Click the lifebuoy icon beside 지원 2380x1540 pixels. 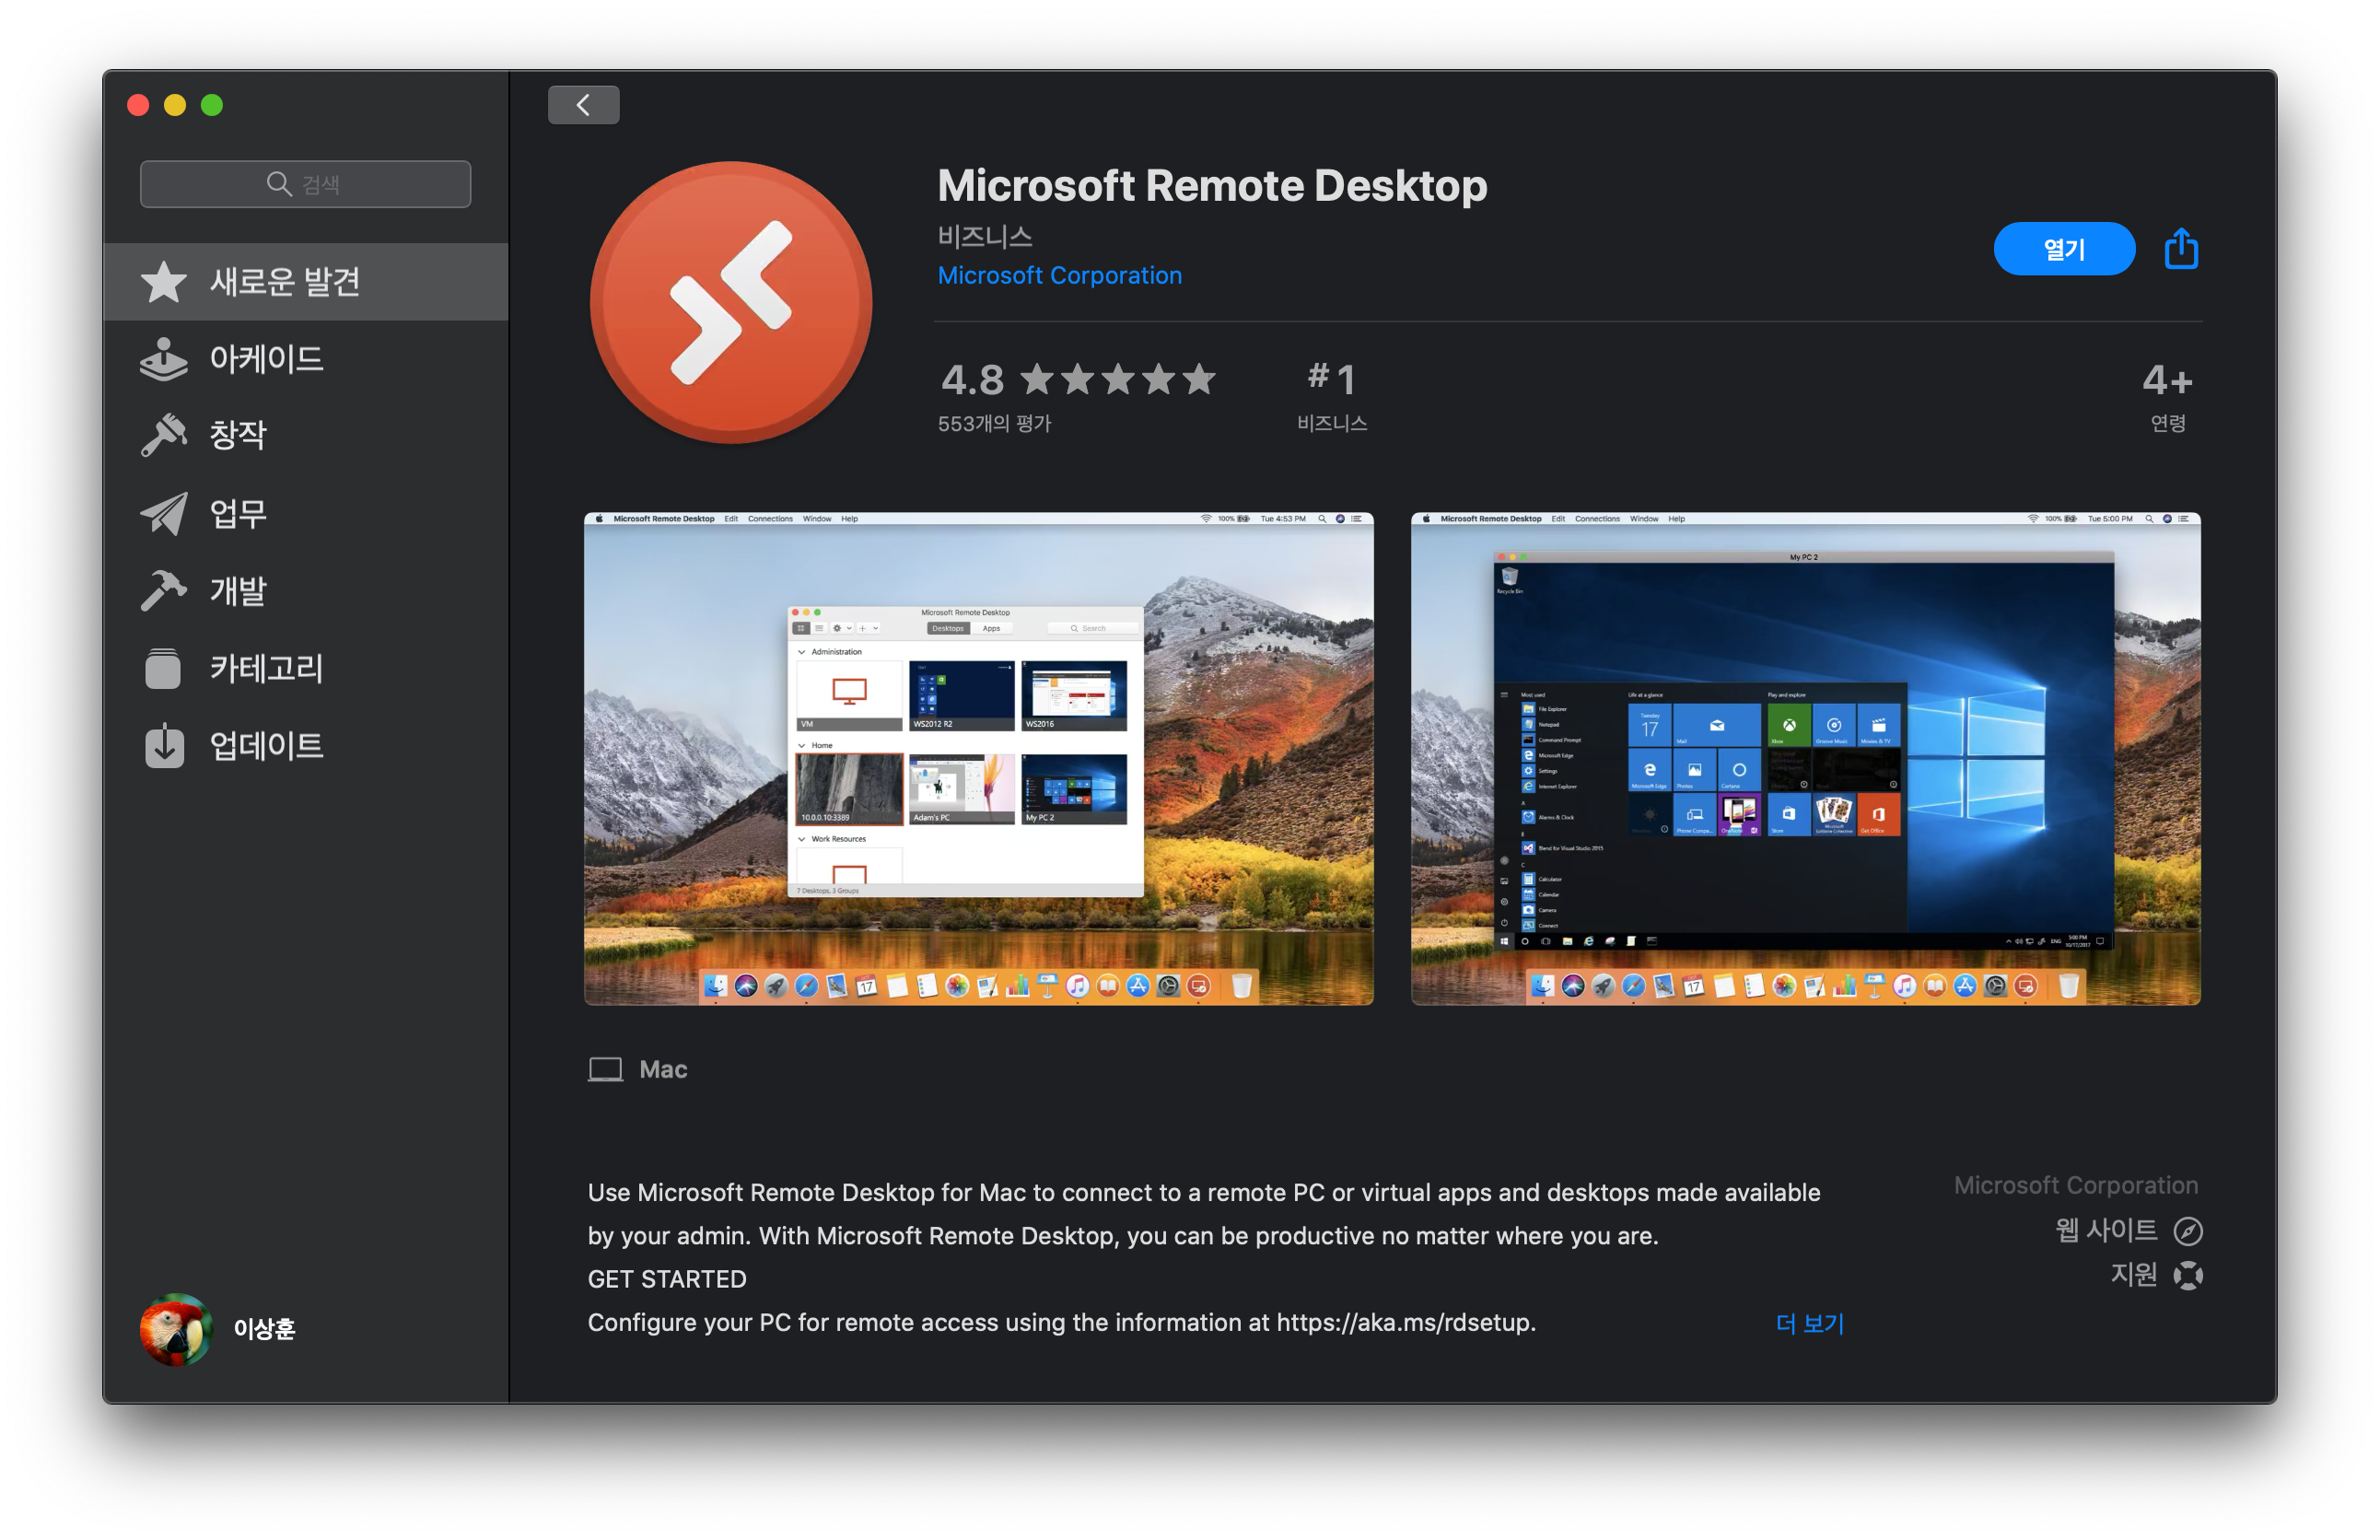[2188, 1275]
